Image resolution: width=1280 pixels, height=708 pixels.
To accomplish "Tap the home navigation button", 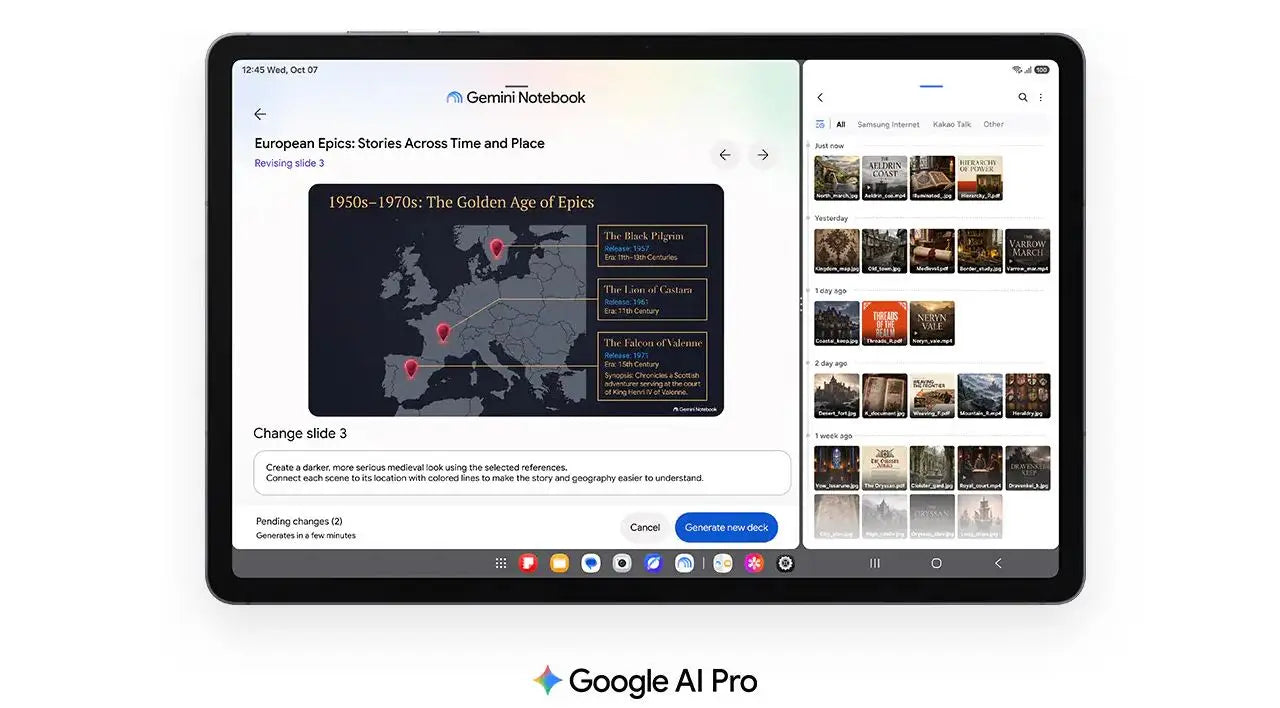I will [936, 564].
